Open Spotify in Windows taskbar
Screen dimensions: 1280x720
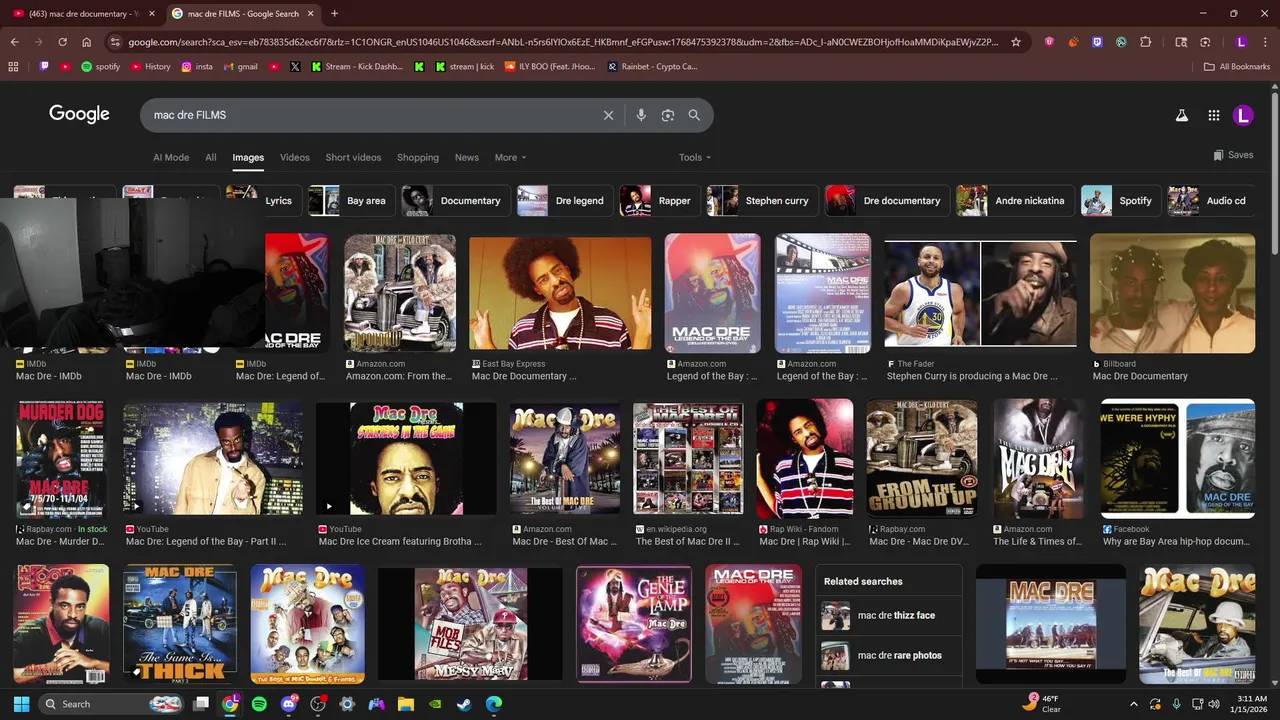click(259, 704)
